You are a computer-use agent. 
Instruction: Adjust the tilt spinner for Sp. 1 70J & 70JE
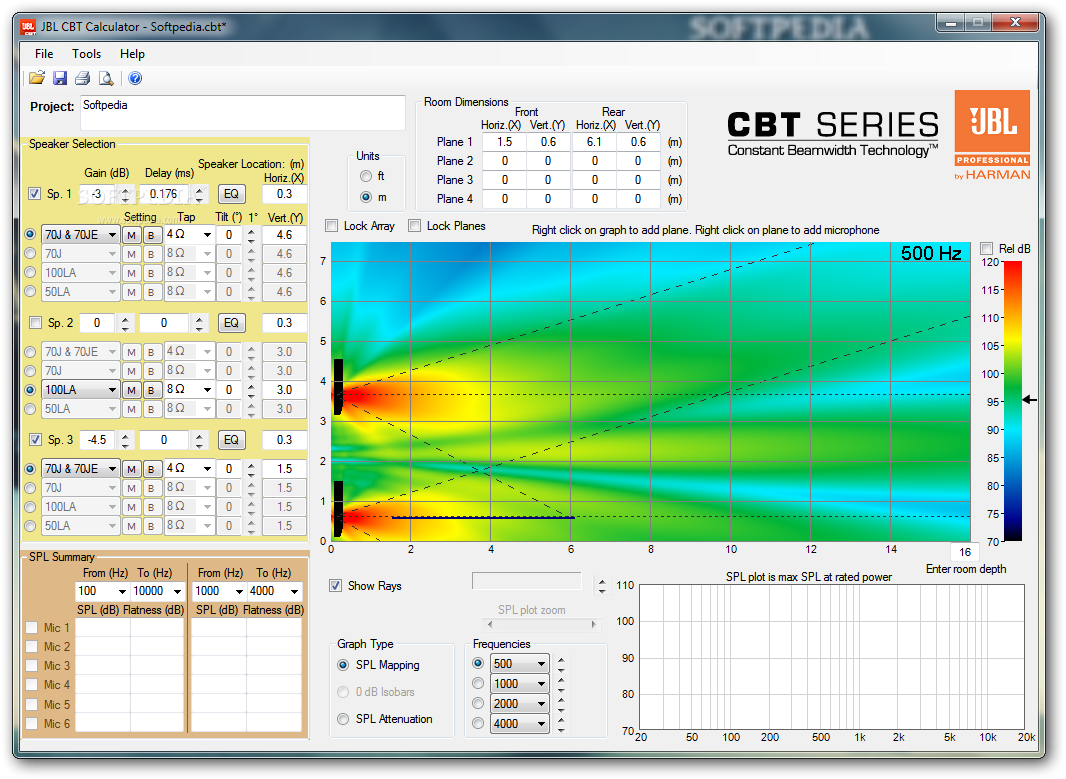[251, 235]
